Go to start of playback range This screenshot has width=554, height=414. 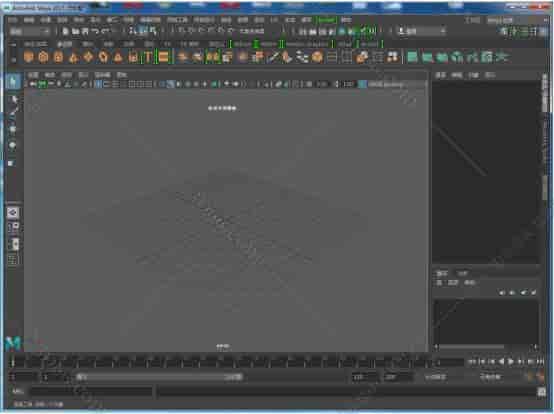[x=472, y=361]
